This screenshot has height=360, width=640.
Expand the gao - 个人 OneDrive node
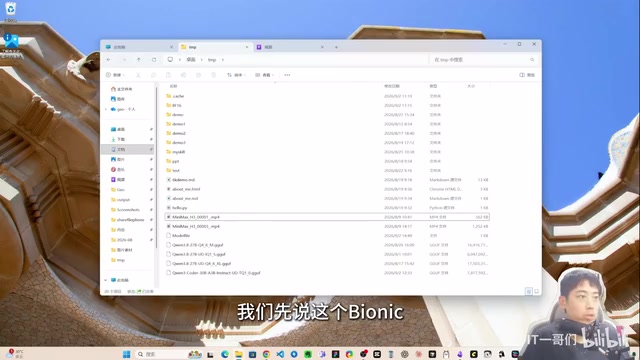(x=106, y=109)
